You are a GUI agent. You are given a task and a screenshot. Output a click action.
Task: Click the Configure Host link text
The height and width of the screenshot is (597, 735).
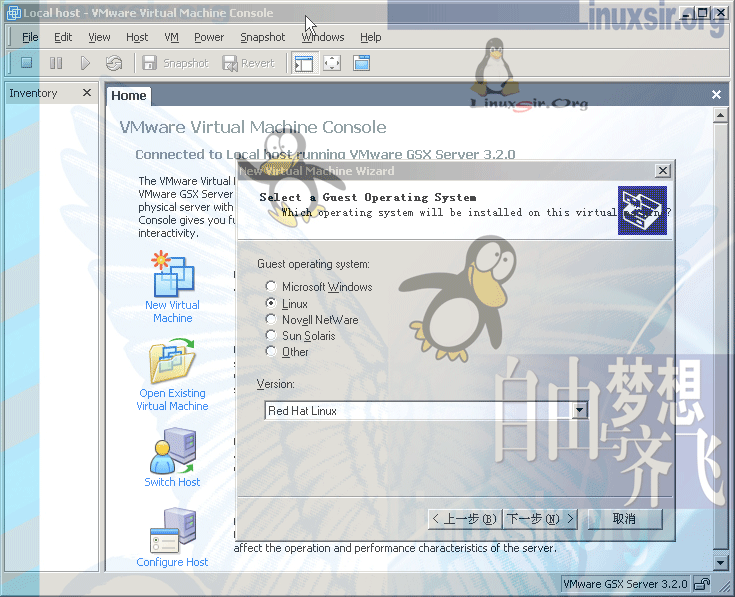coord(172,562)
